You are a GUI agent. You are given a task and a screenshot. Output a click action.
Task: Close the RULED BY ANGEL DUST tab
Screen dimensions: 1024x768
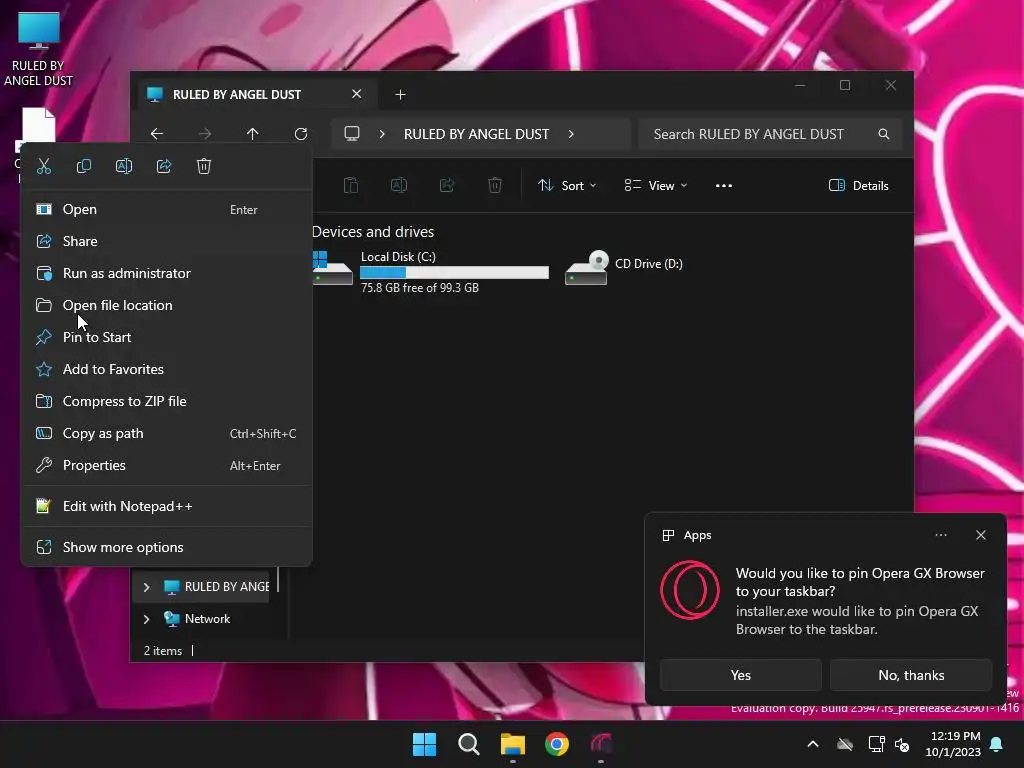(x=357, y=94)
